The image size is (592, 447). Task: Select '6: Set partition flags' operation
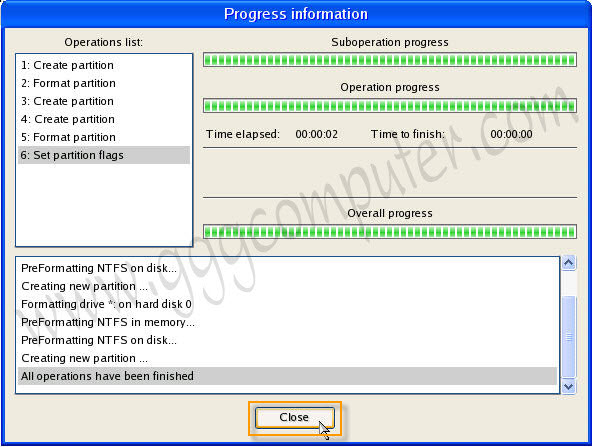pos(104,155)
